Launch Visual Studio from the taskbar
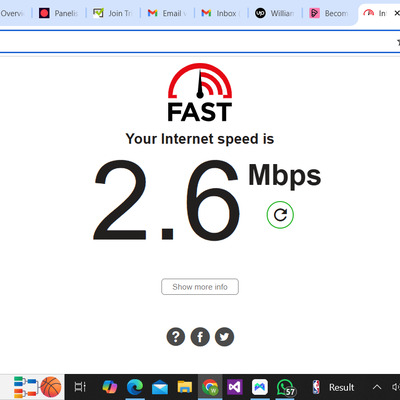 tap(235, 387)
